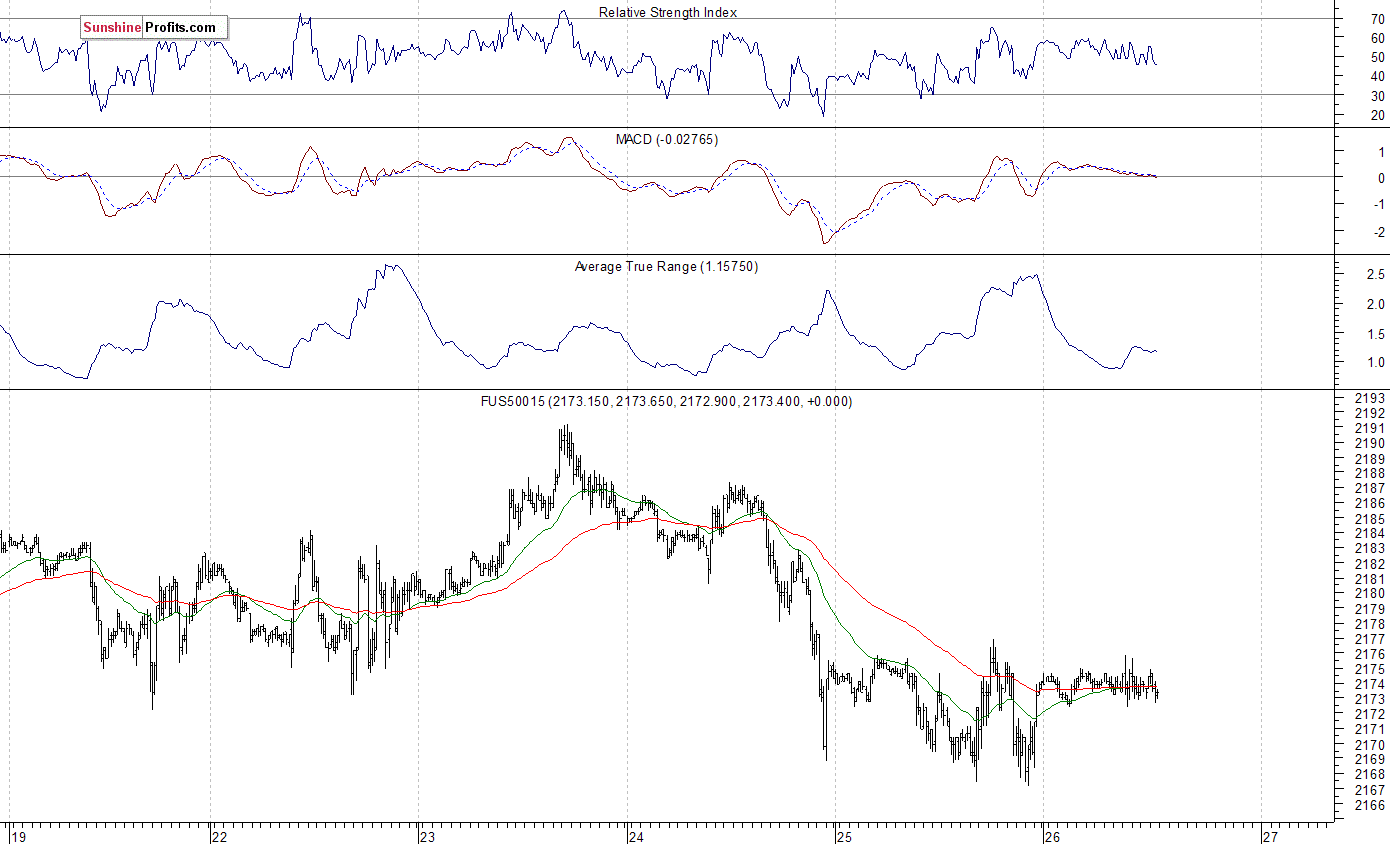Click price level 2185 on axis
Image resolution: width=1390 pixels, height=844 pixels.
(1371, 519)
